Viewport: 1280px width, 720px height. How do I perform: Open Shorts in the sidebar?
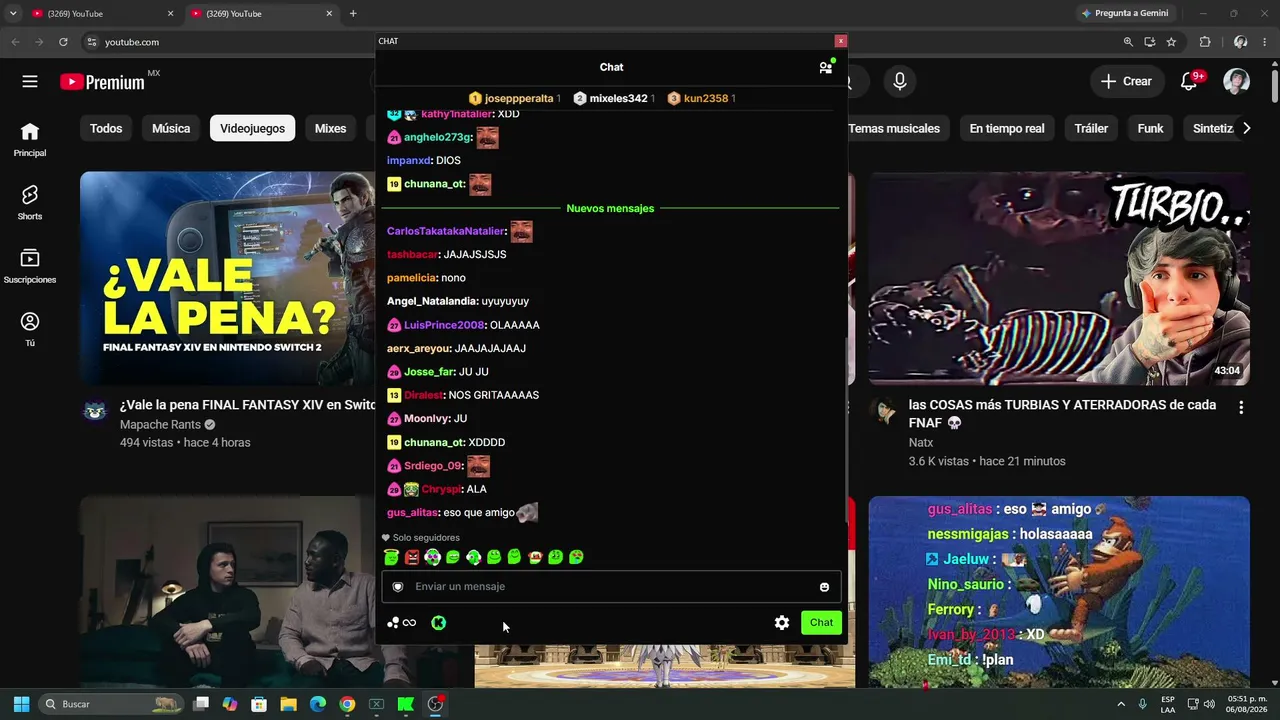30,202
